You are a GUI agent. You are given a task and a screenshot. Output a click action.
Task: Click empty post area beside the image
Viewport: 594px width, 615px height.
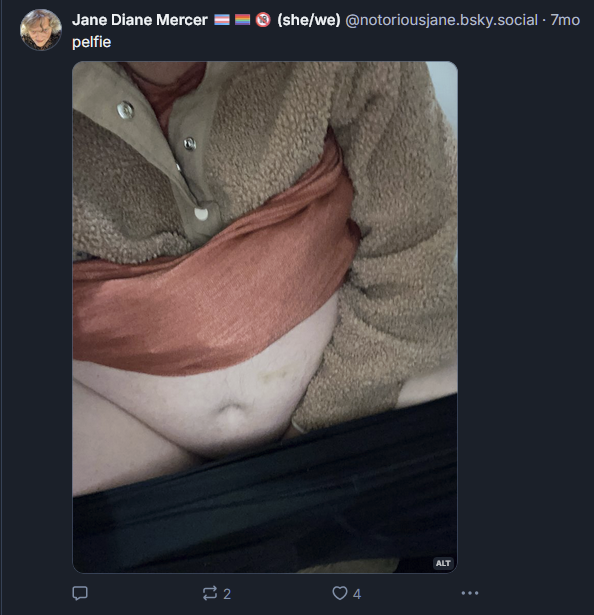[526, 314]
